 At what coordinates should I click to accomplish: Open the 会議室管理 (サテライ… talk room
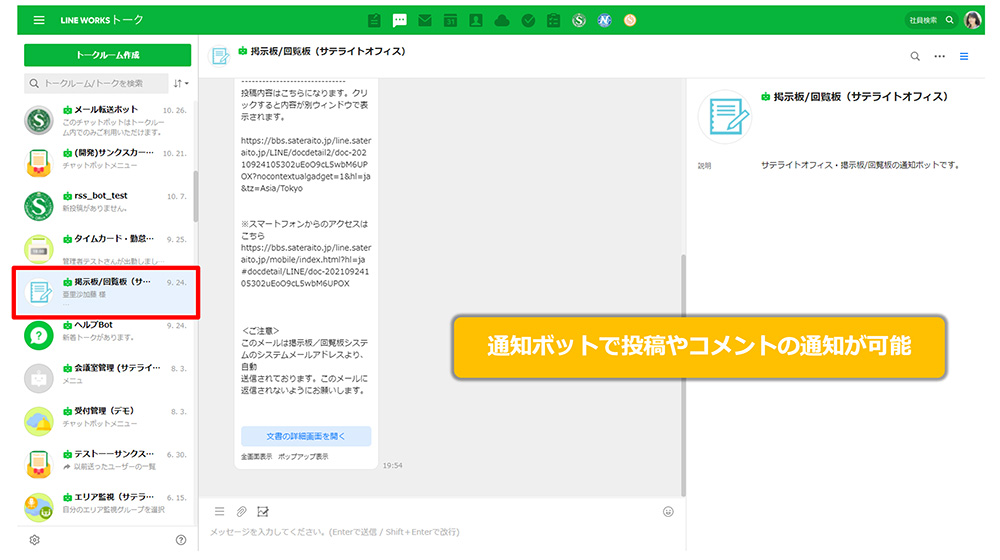click(x=106, y=377)
